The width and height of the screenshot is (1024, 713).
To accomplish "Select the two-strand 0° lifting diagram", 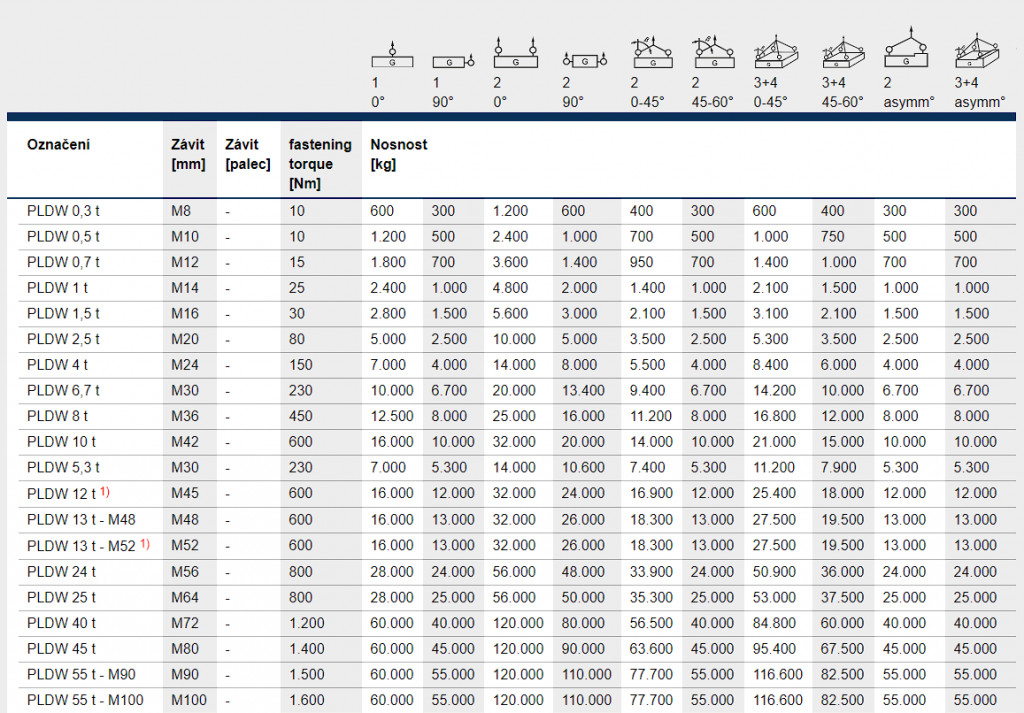I will click(515, 54).
